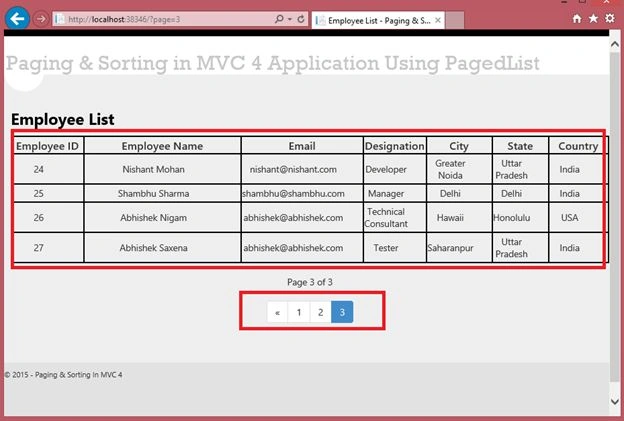Screen dimensions: 624x421
Task: Click the City column header
Action: [x=459, y=146]
